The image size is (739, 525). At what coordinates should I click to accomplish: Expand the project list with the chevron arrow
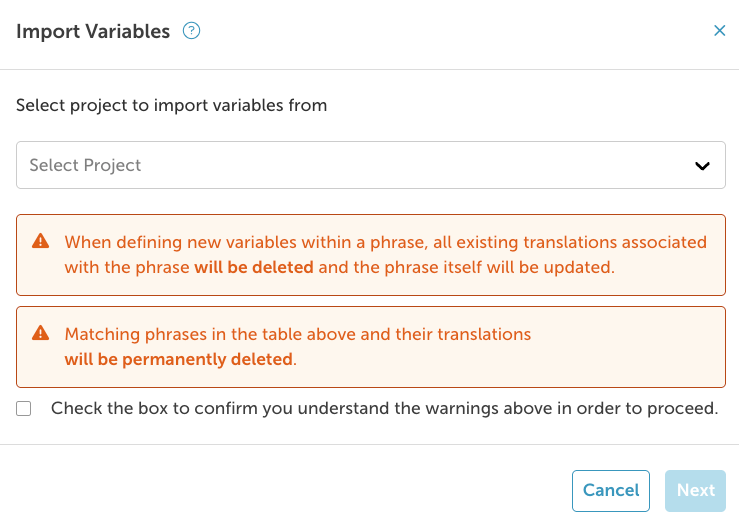tap(703, 166)
